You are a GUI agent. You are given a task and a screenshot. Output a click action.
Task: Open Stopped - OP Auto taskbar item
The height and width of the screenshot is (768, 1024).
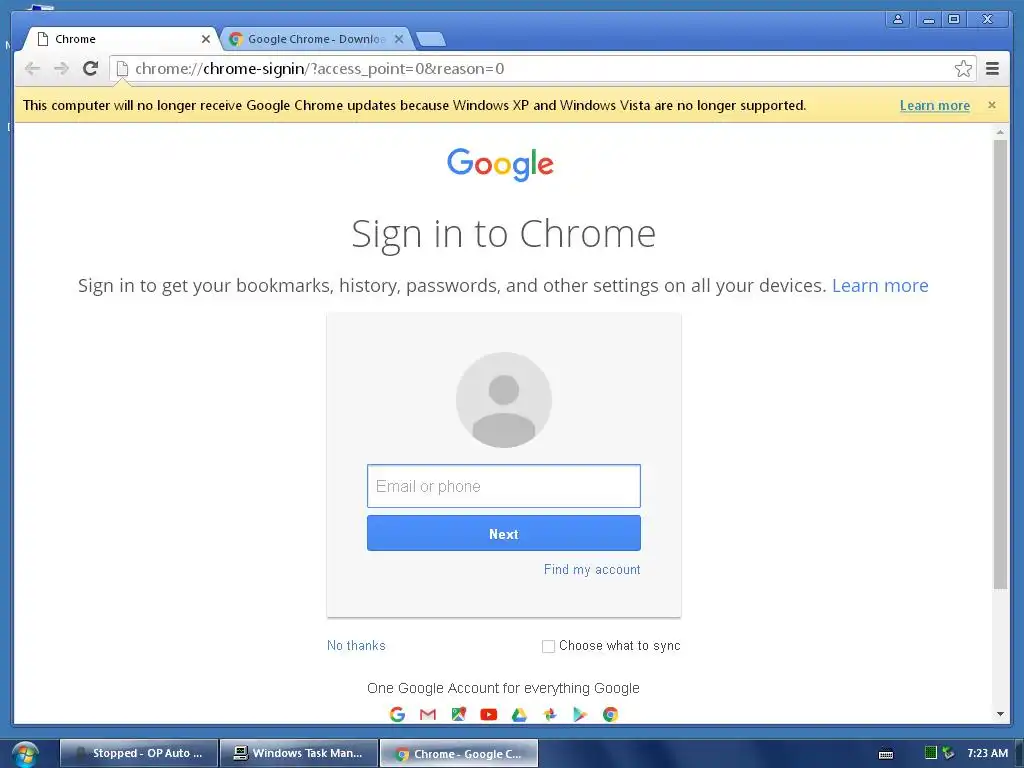139,753
